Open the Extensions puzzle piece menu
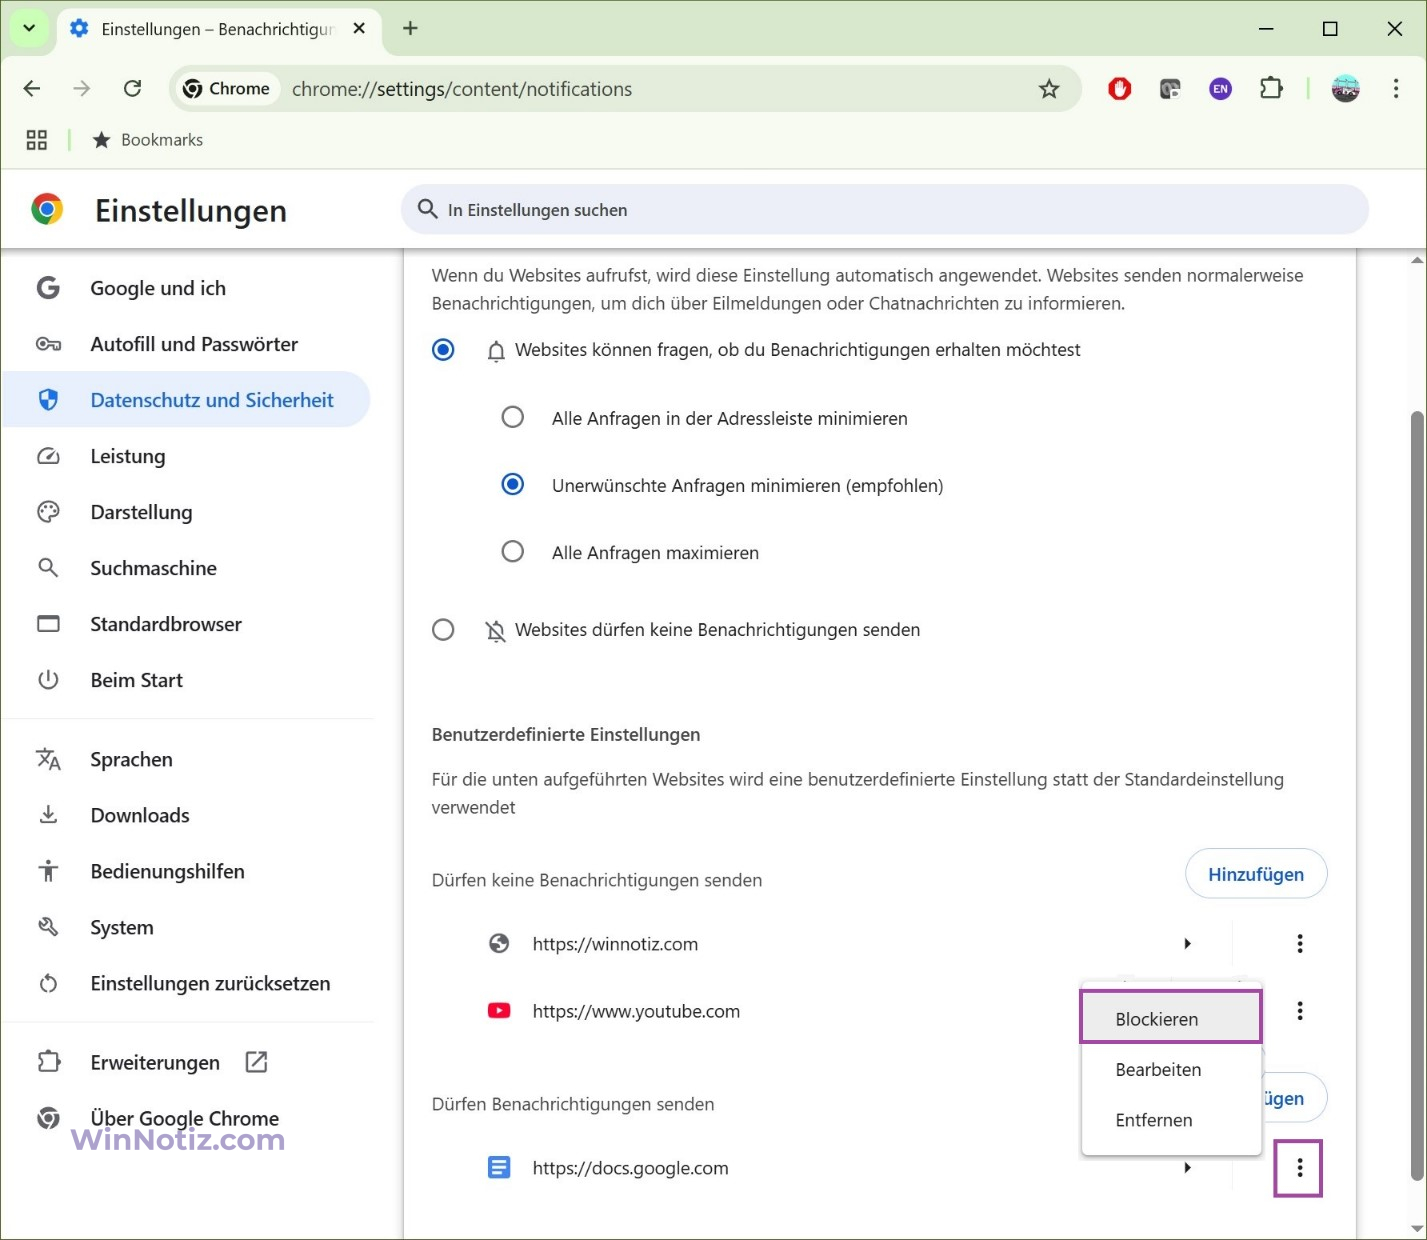 pos(1271,89)
